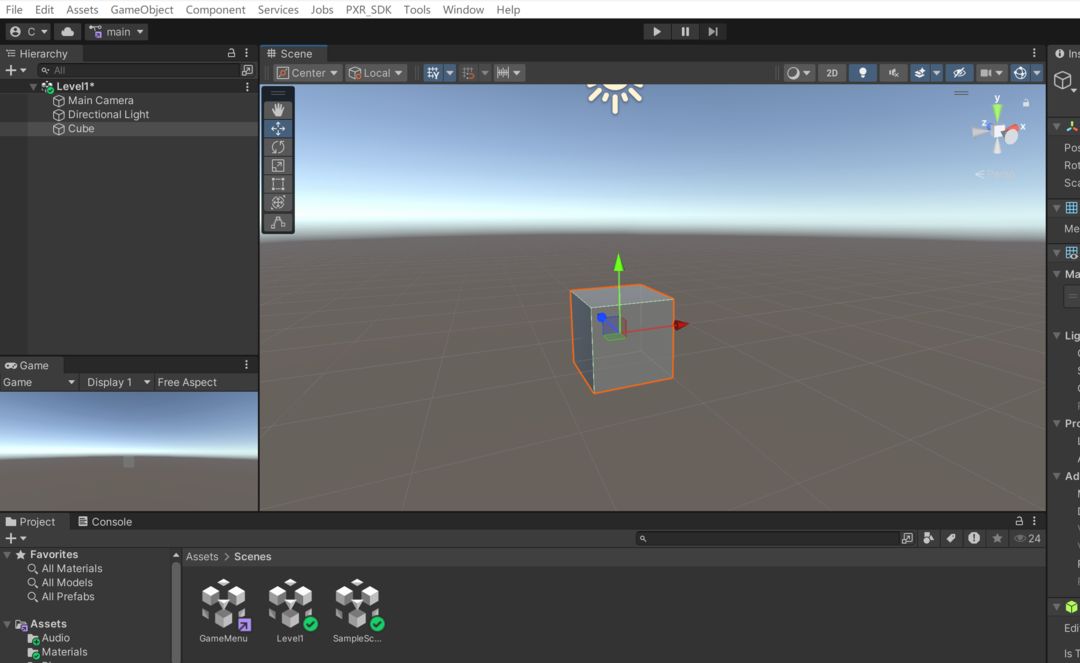
Task: Toggle scene audio mute
Action: pos(893,73)
